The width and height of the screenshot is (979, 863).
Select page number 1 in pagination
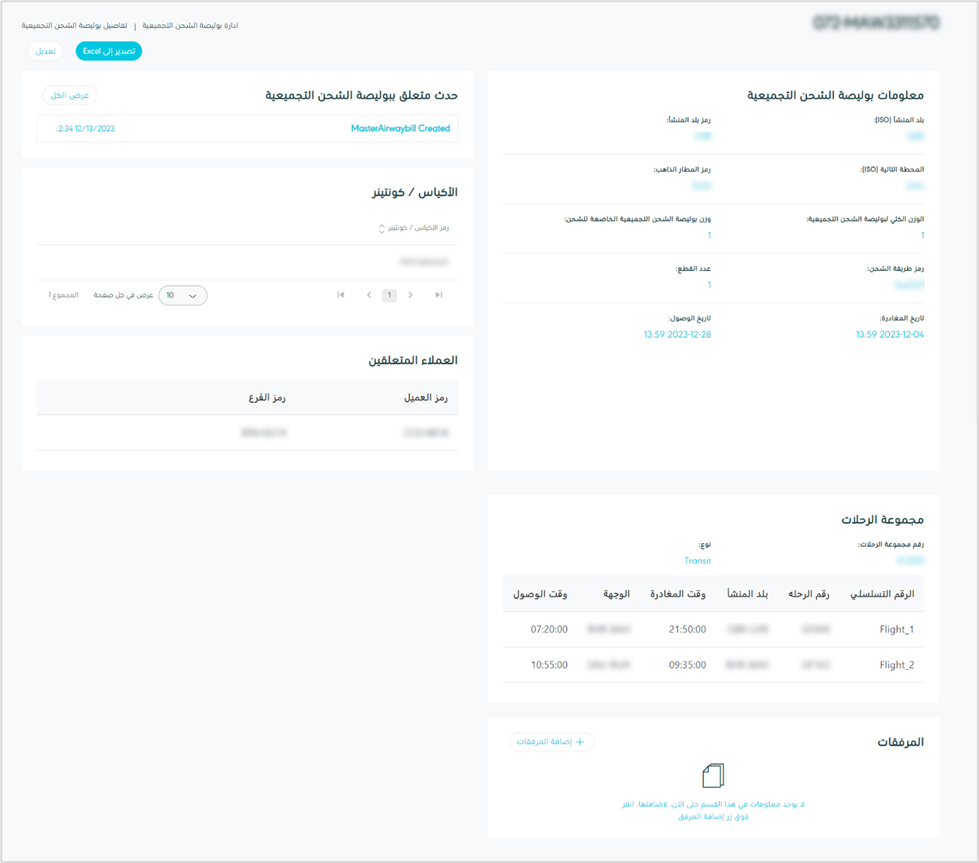(390, 295)
